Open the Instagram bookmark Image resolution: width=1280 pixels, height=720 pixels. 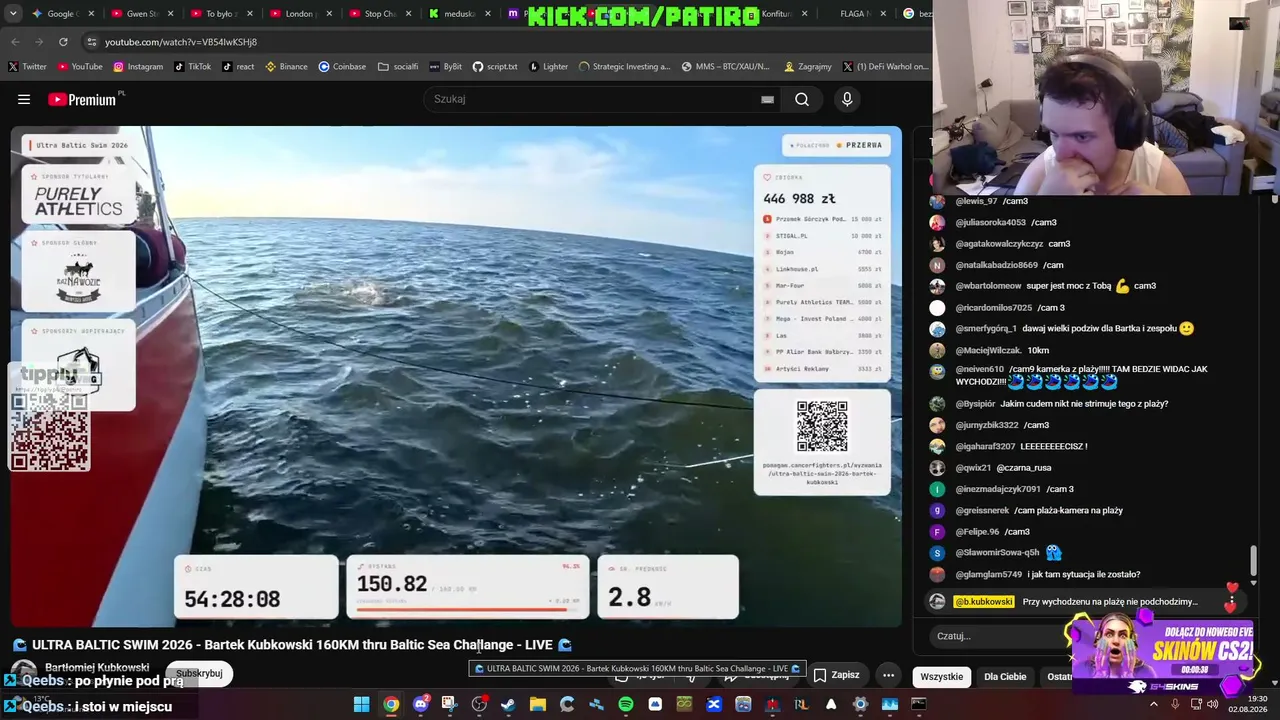(138, 67)
